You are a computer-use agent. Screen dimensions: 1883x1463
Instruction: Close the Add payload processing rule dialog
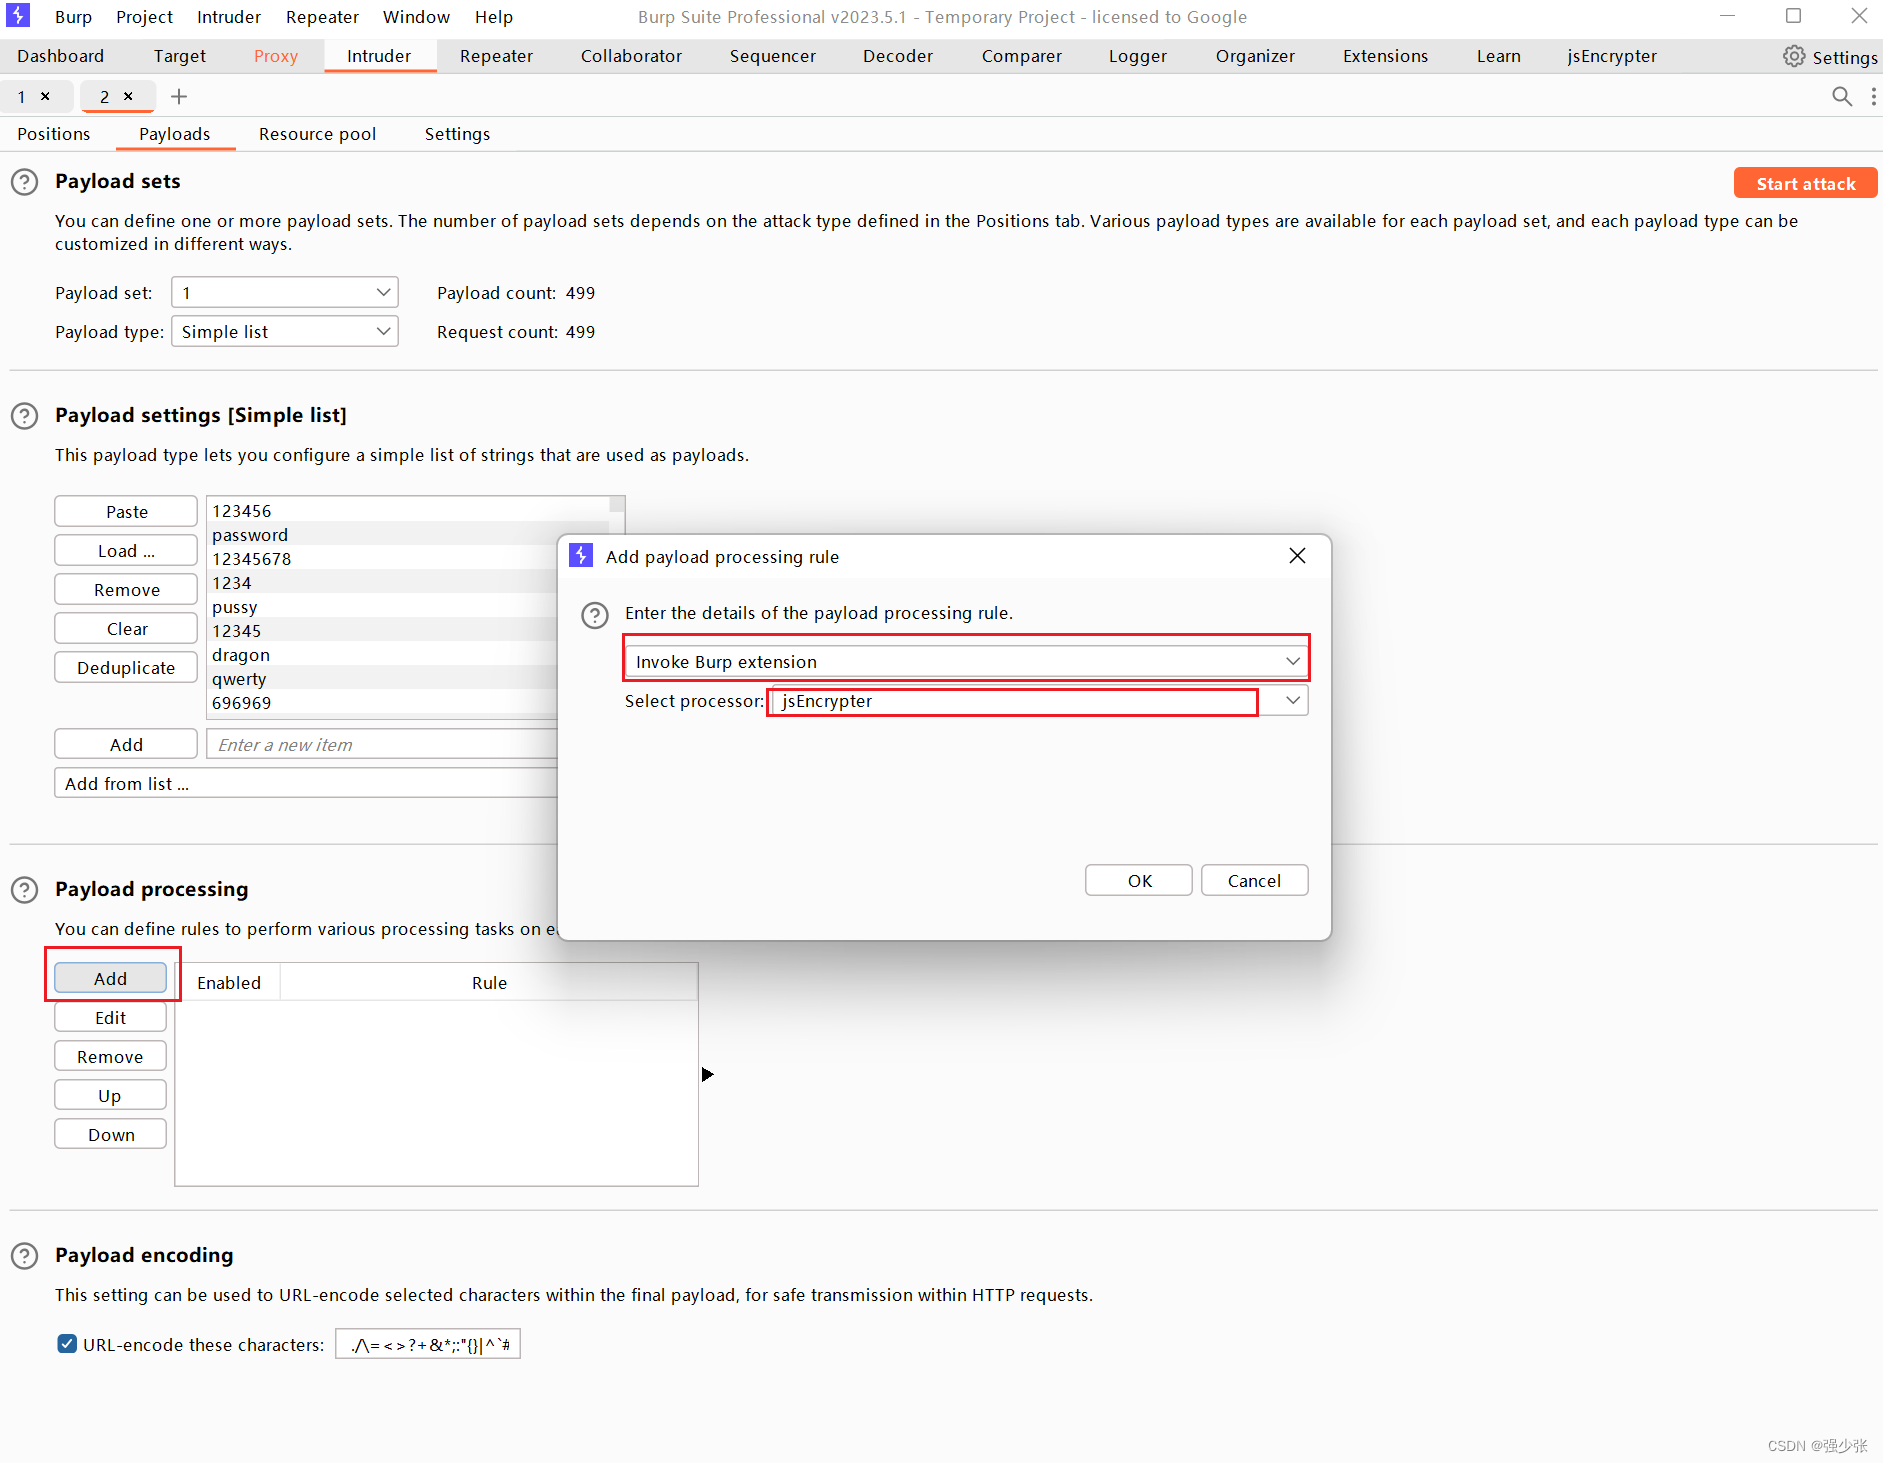(x=1297, y=555)
